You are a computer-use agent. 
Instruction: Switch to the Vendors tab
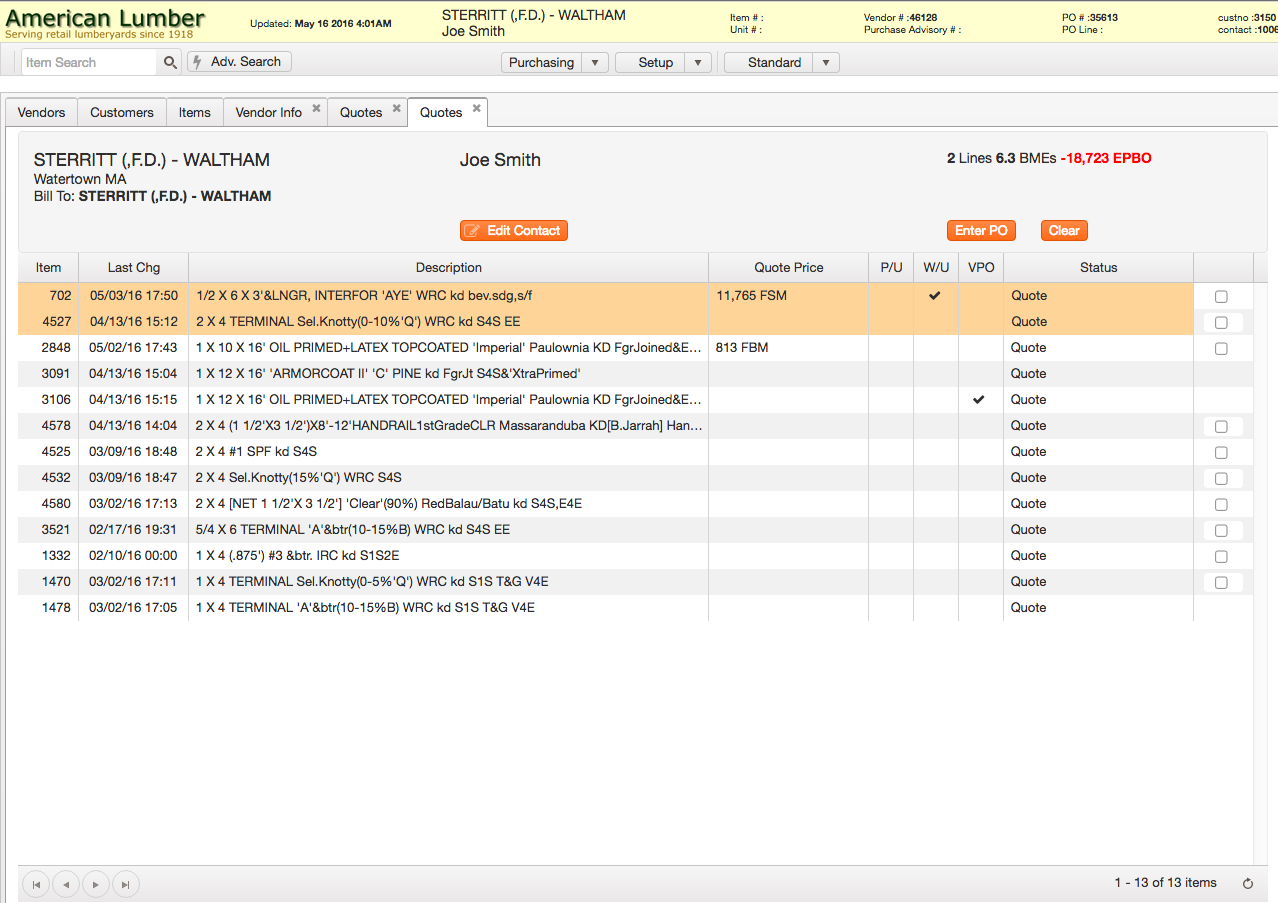coord(42,112)
